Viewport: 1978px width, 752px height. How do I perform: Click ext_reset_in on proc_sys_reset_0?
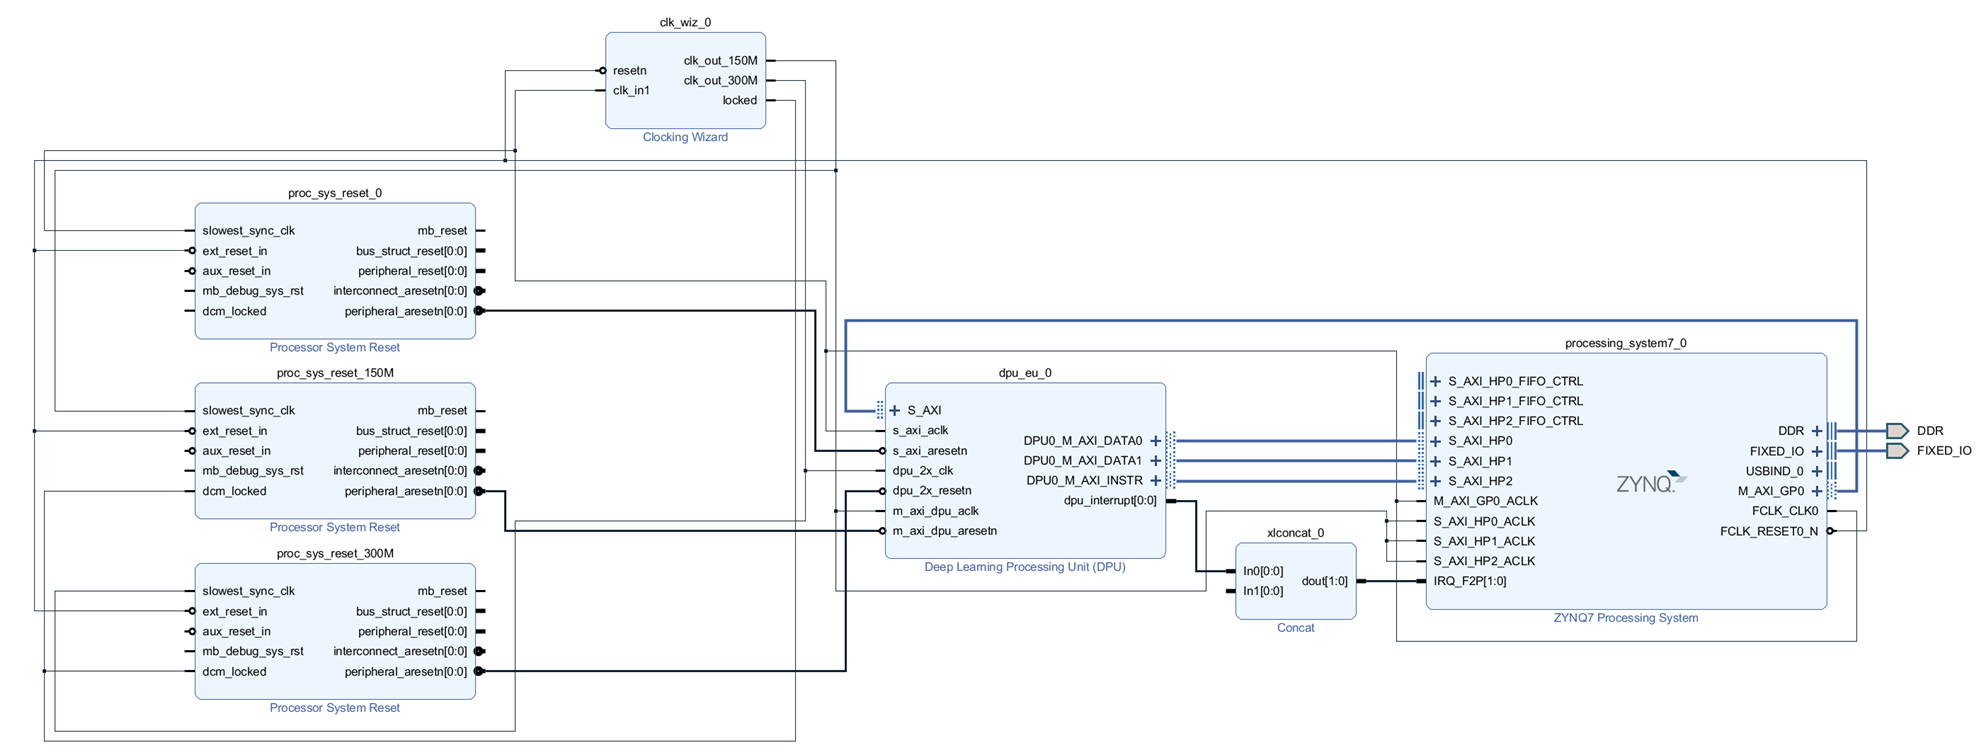234,251
